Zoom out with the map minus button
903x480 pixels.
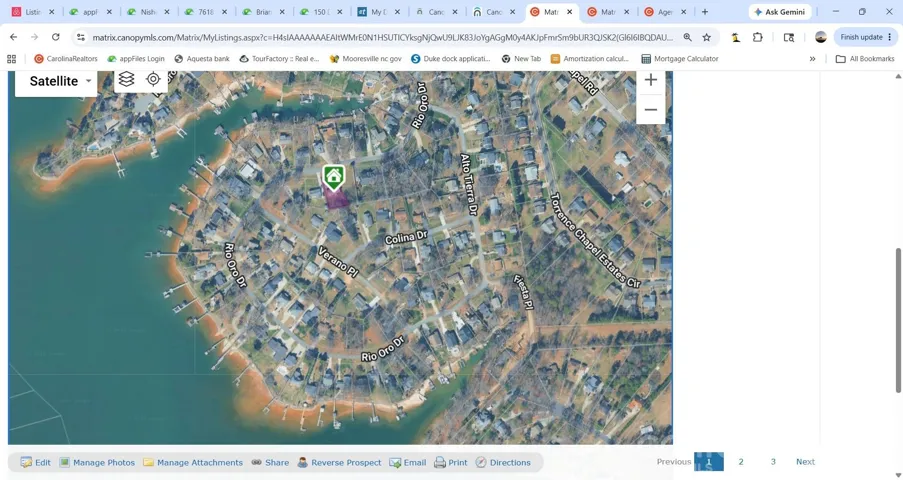point(651,109)
